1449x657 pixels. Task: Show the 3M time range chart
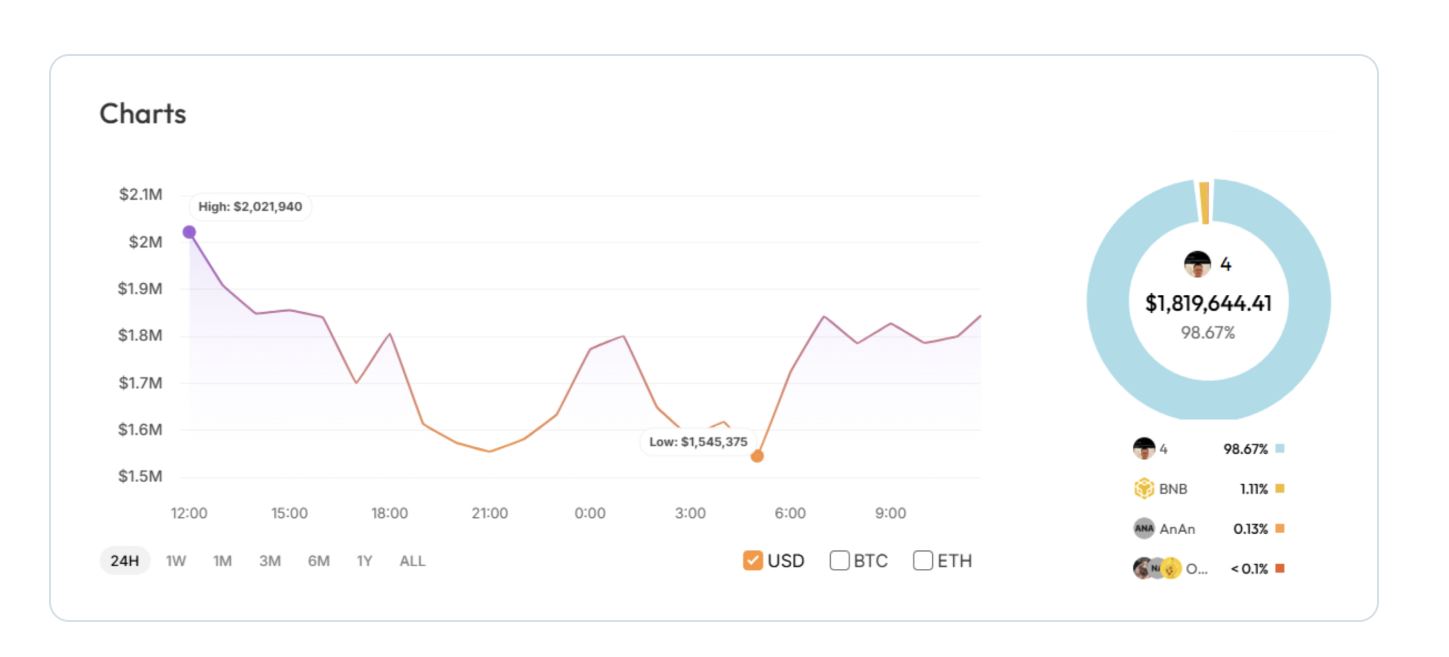pyautogui.click(x=270, y=561)
